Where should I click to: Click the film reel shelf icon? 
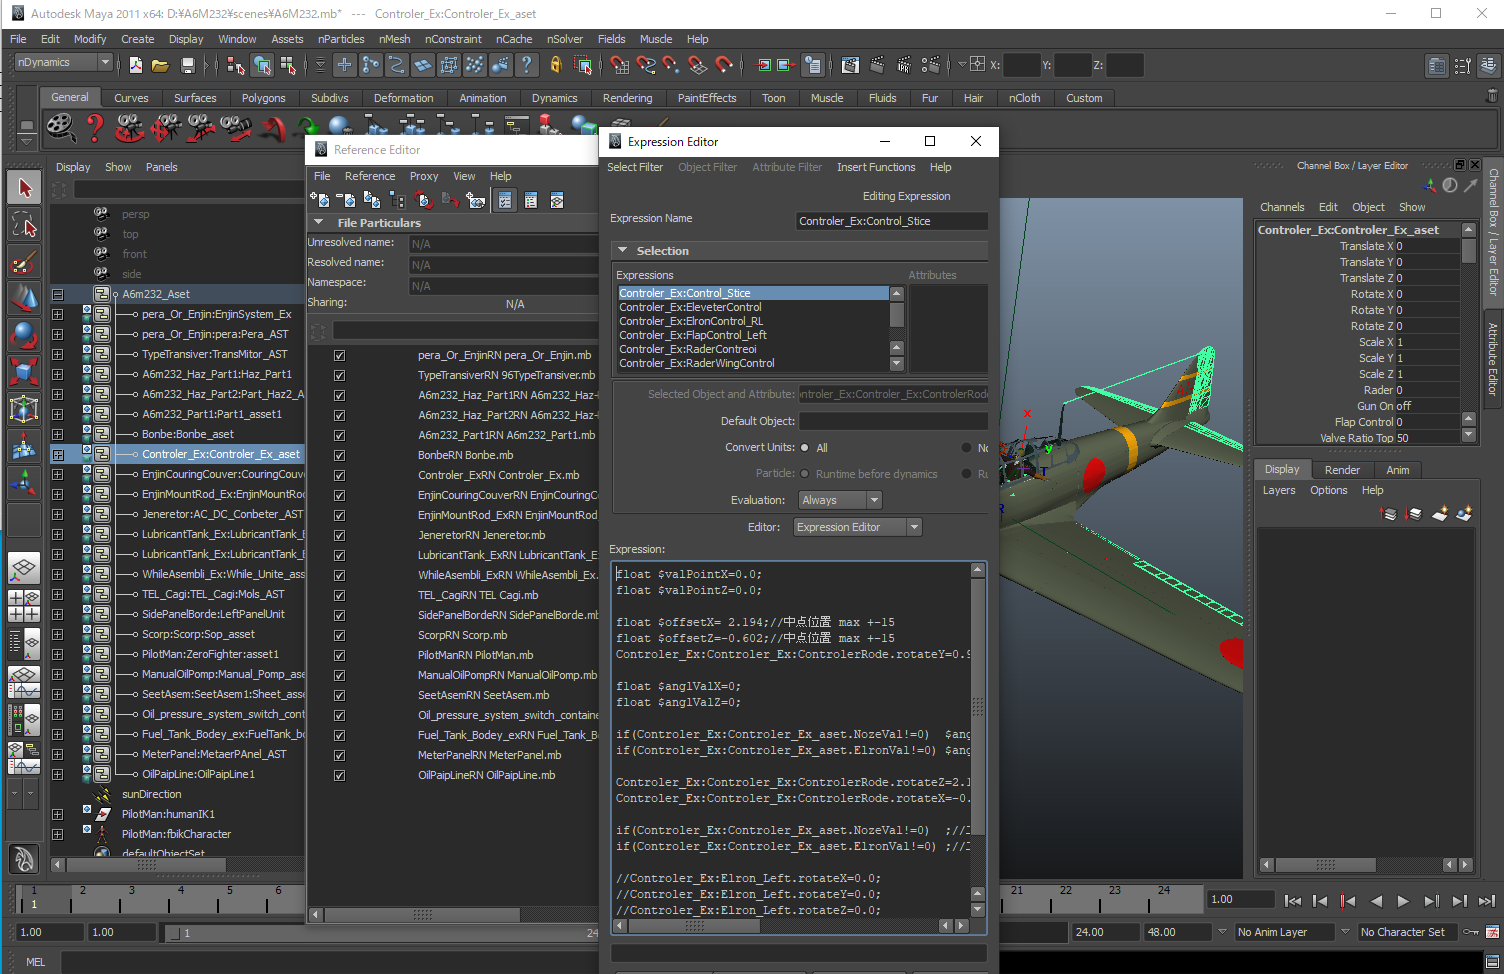coord(60,127)
